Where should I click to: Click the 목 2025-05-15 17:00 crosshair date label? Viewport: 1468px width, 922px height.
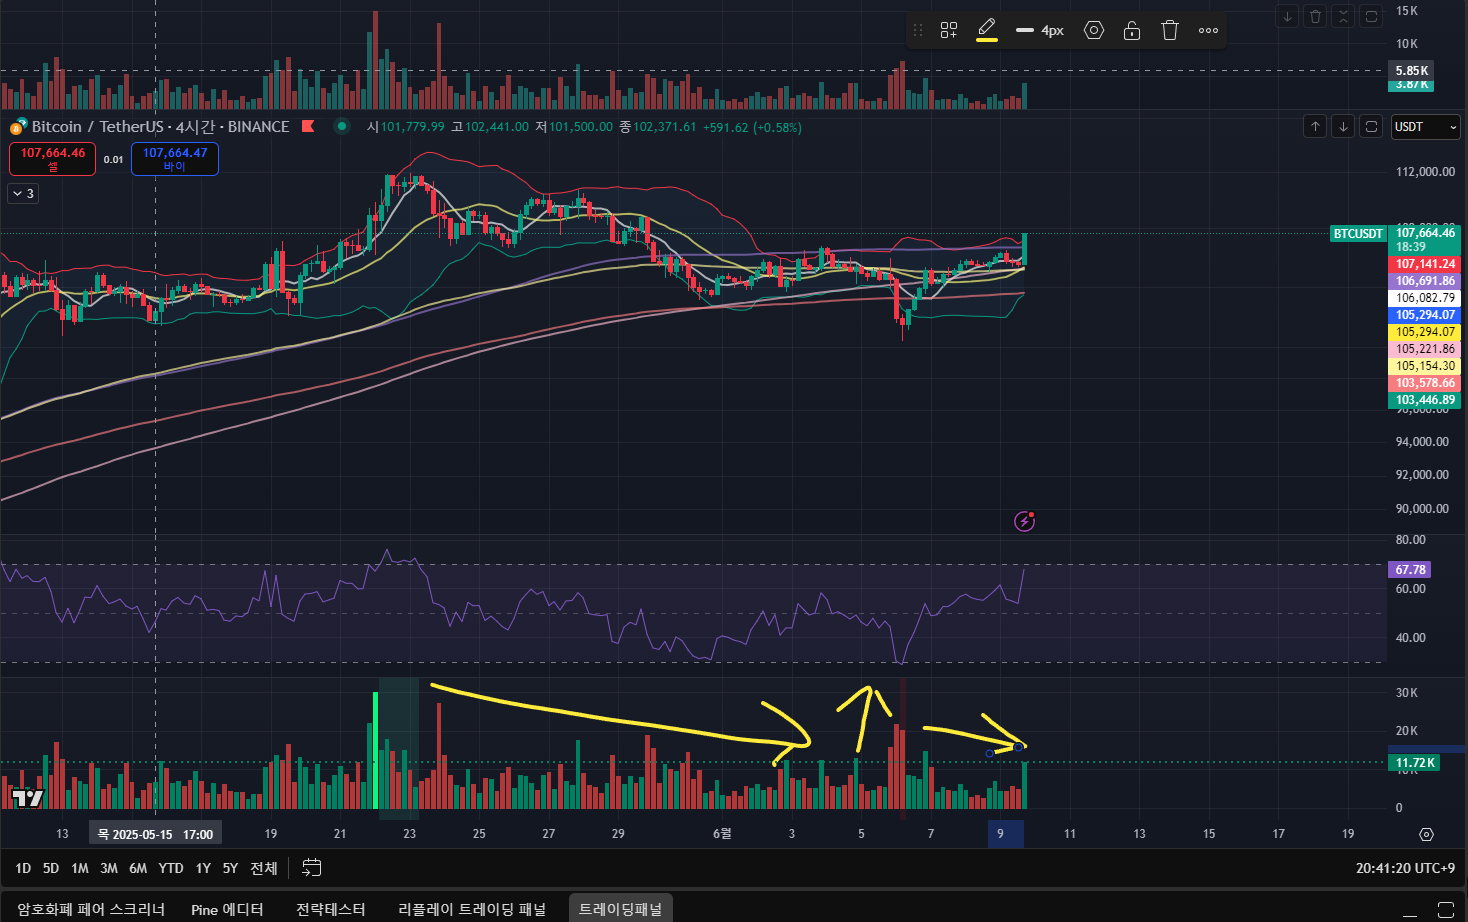(x=155, y=834)
